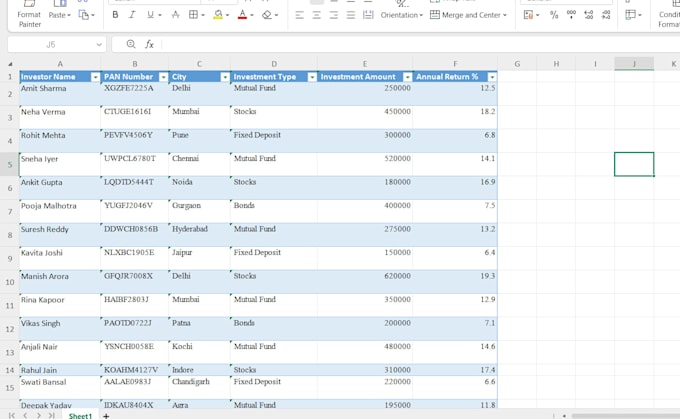The height and width of the screenshot is (419, 680).
Task: Open the Orientation options
Action: point(402,15)
